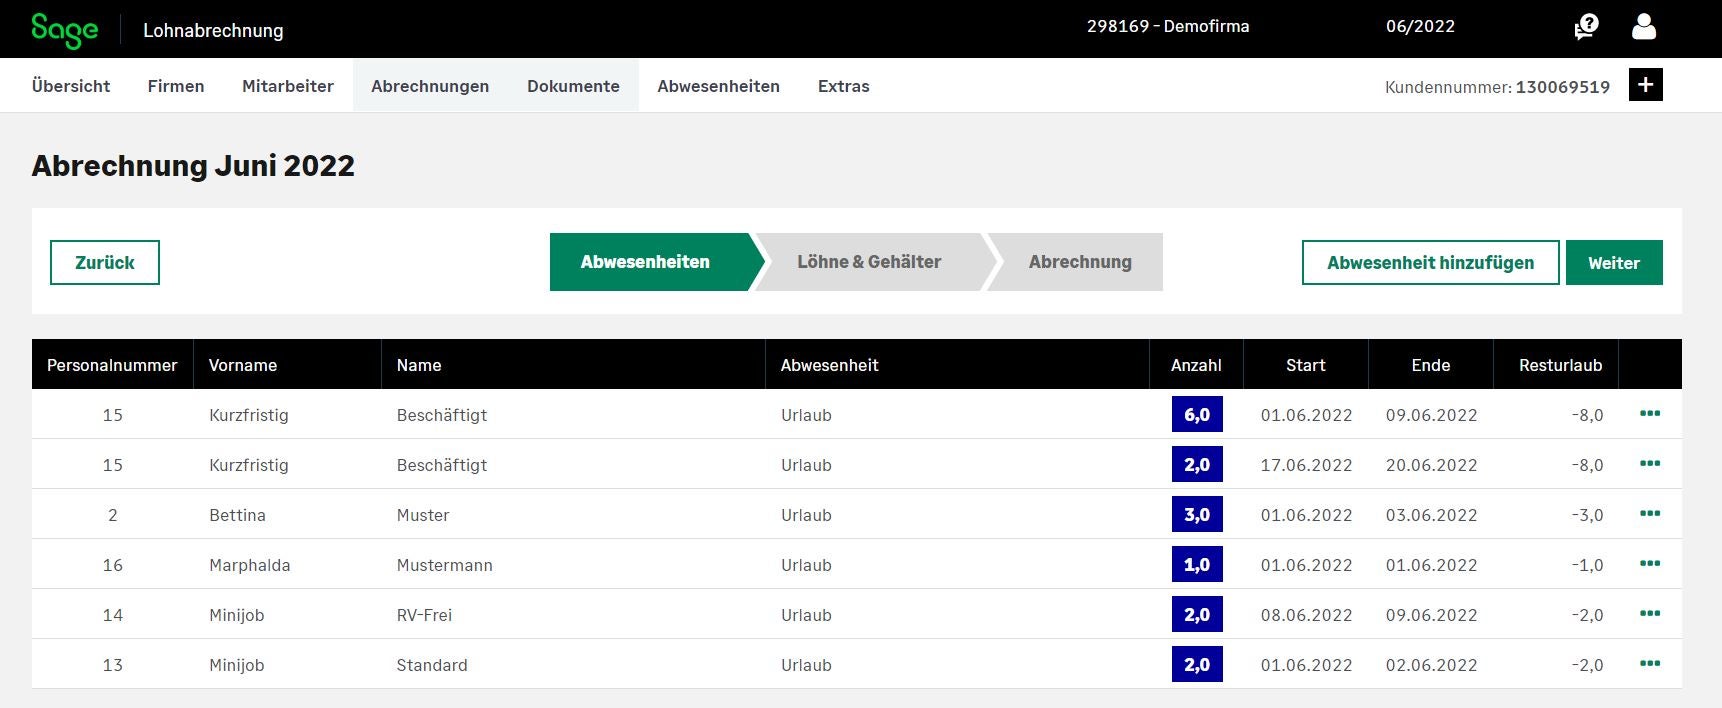Open the help chat icon

pos(1586,27)
